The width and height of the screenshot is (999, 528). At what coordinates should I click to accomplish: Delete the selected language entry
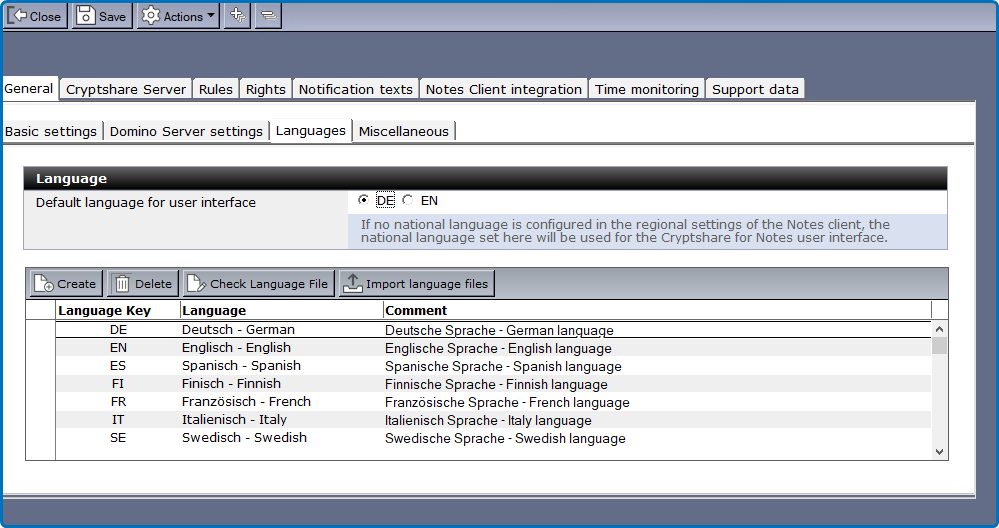click(142, 284)
